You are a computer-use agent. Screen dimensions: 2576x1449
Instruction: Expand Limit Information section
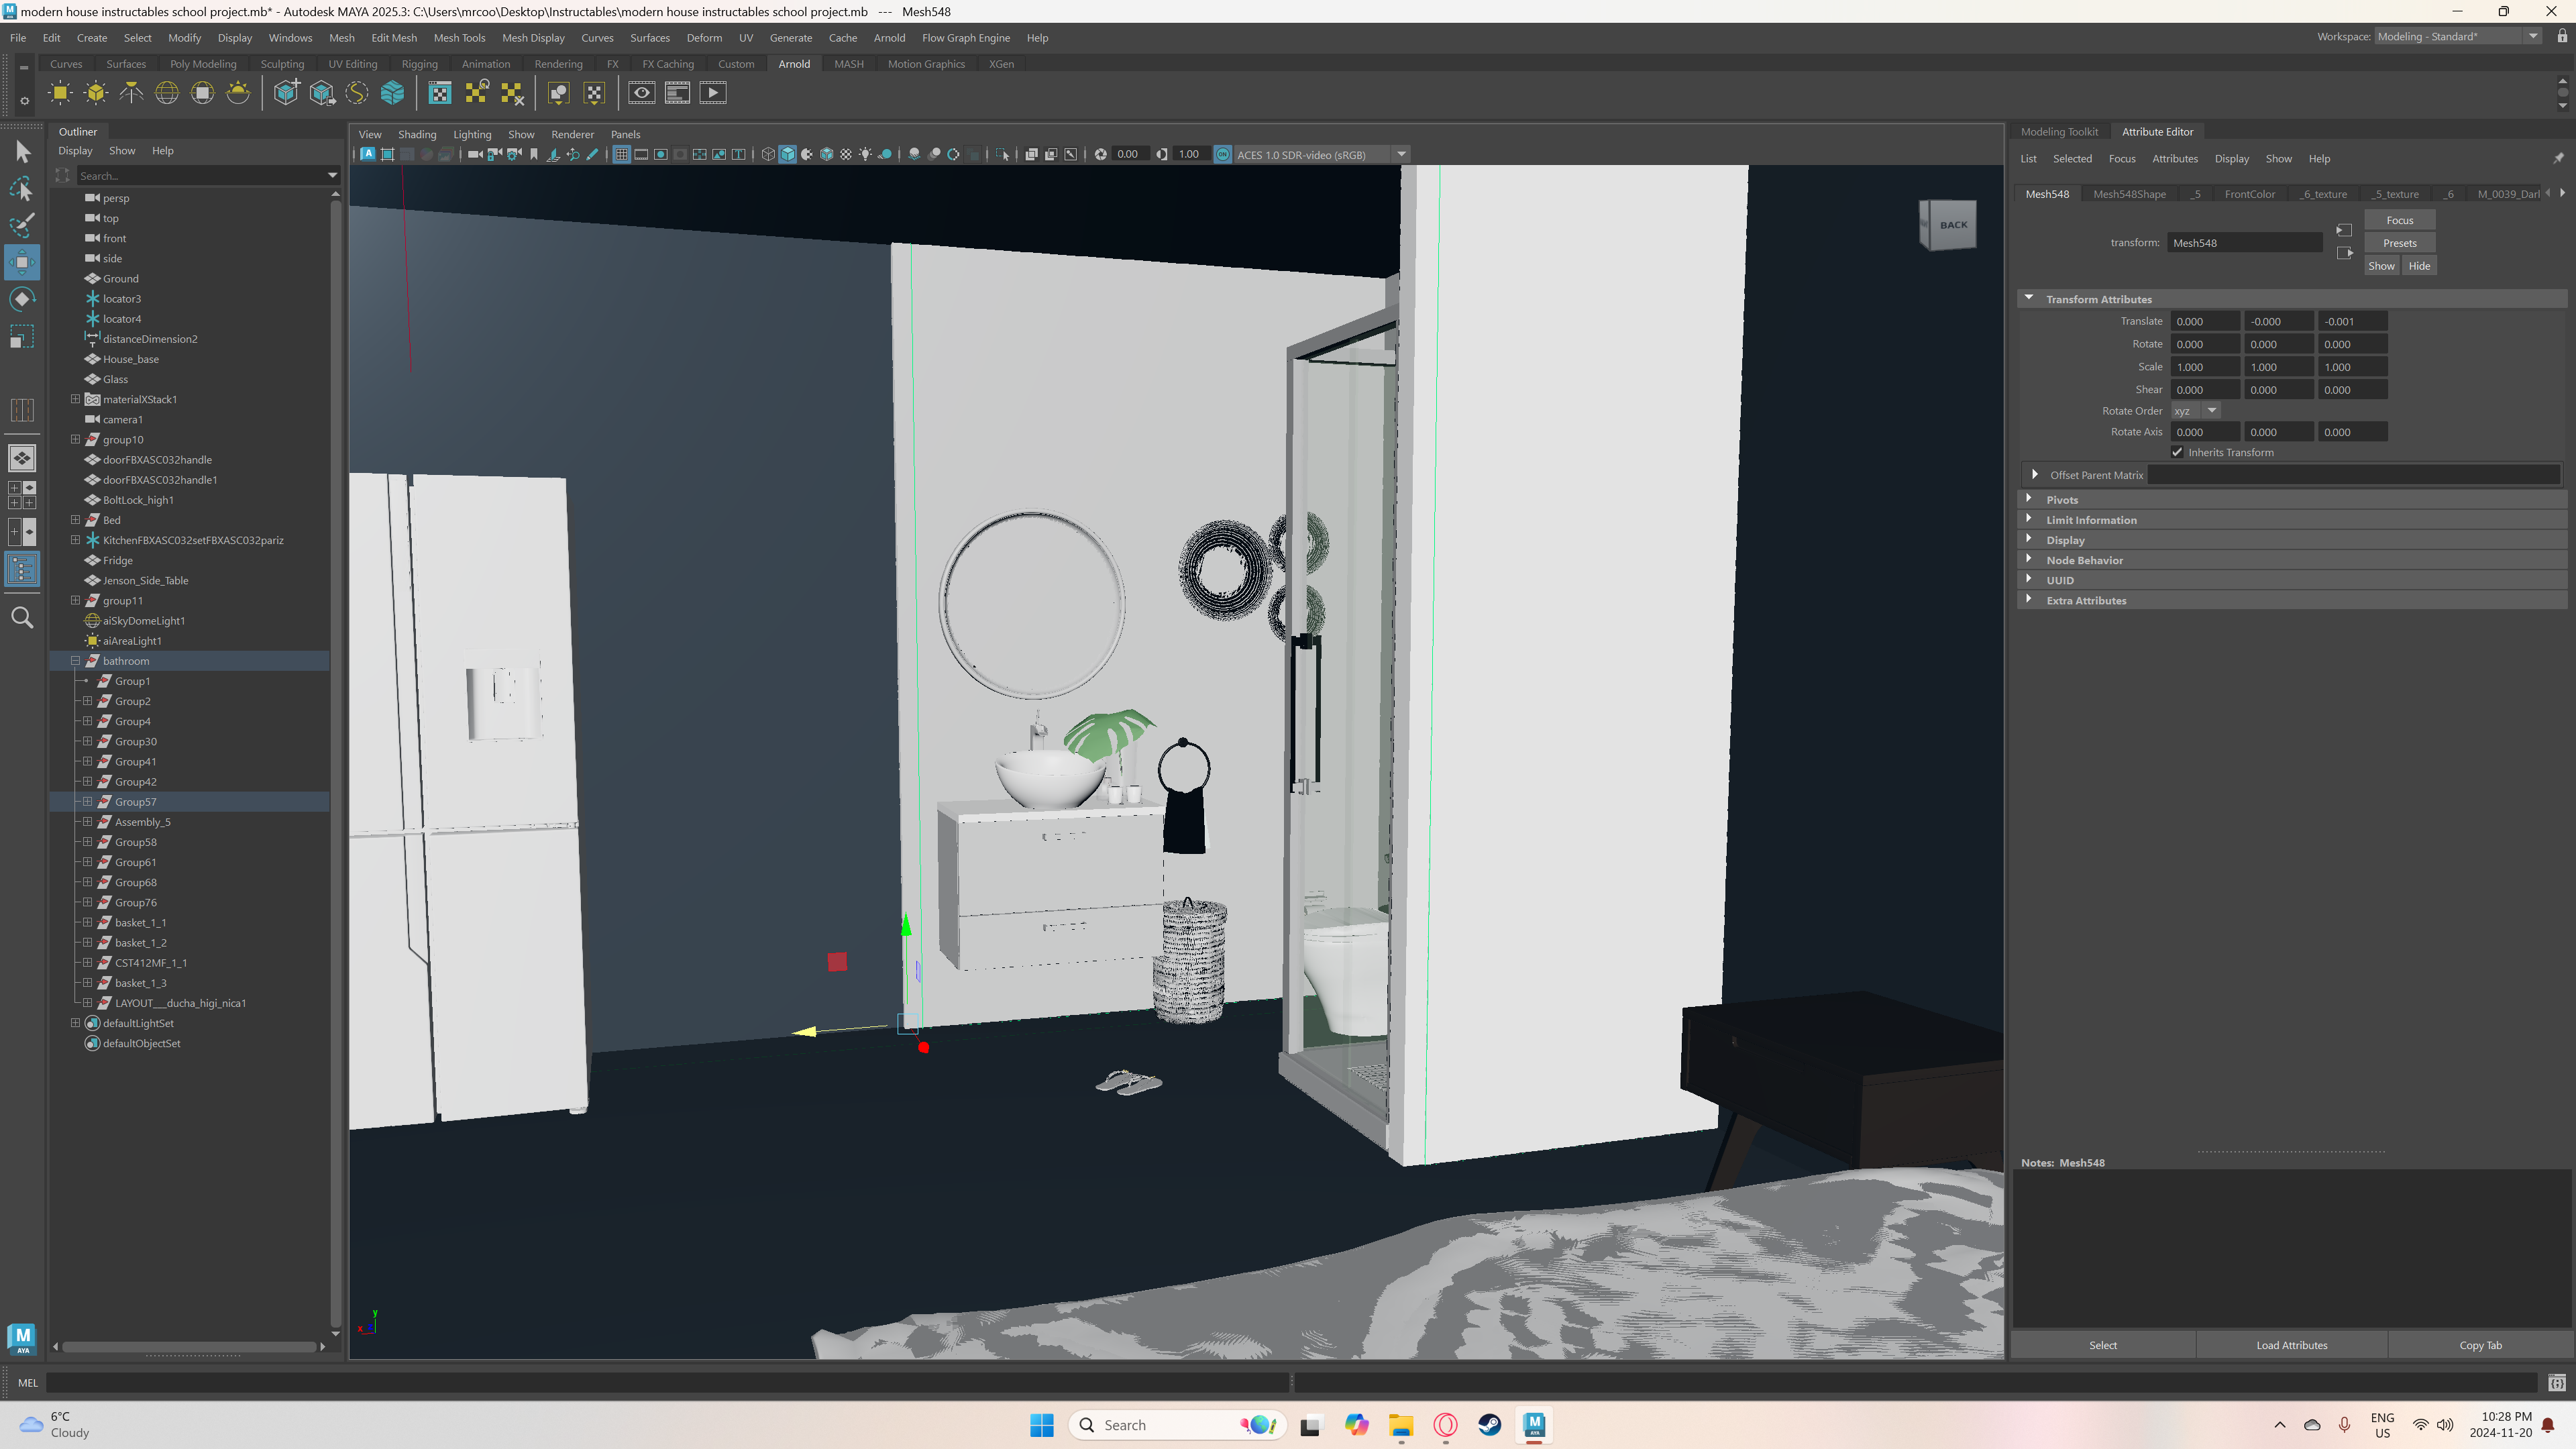[x=2029, y=519]
